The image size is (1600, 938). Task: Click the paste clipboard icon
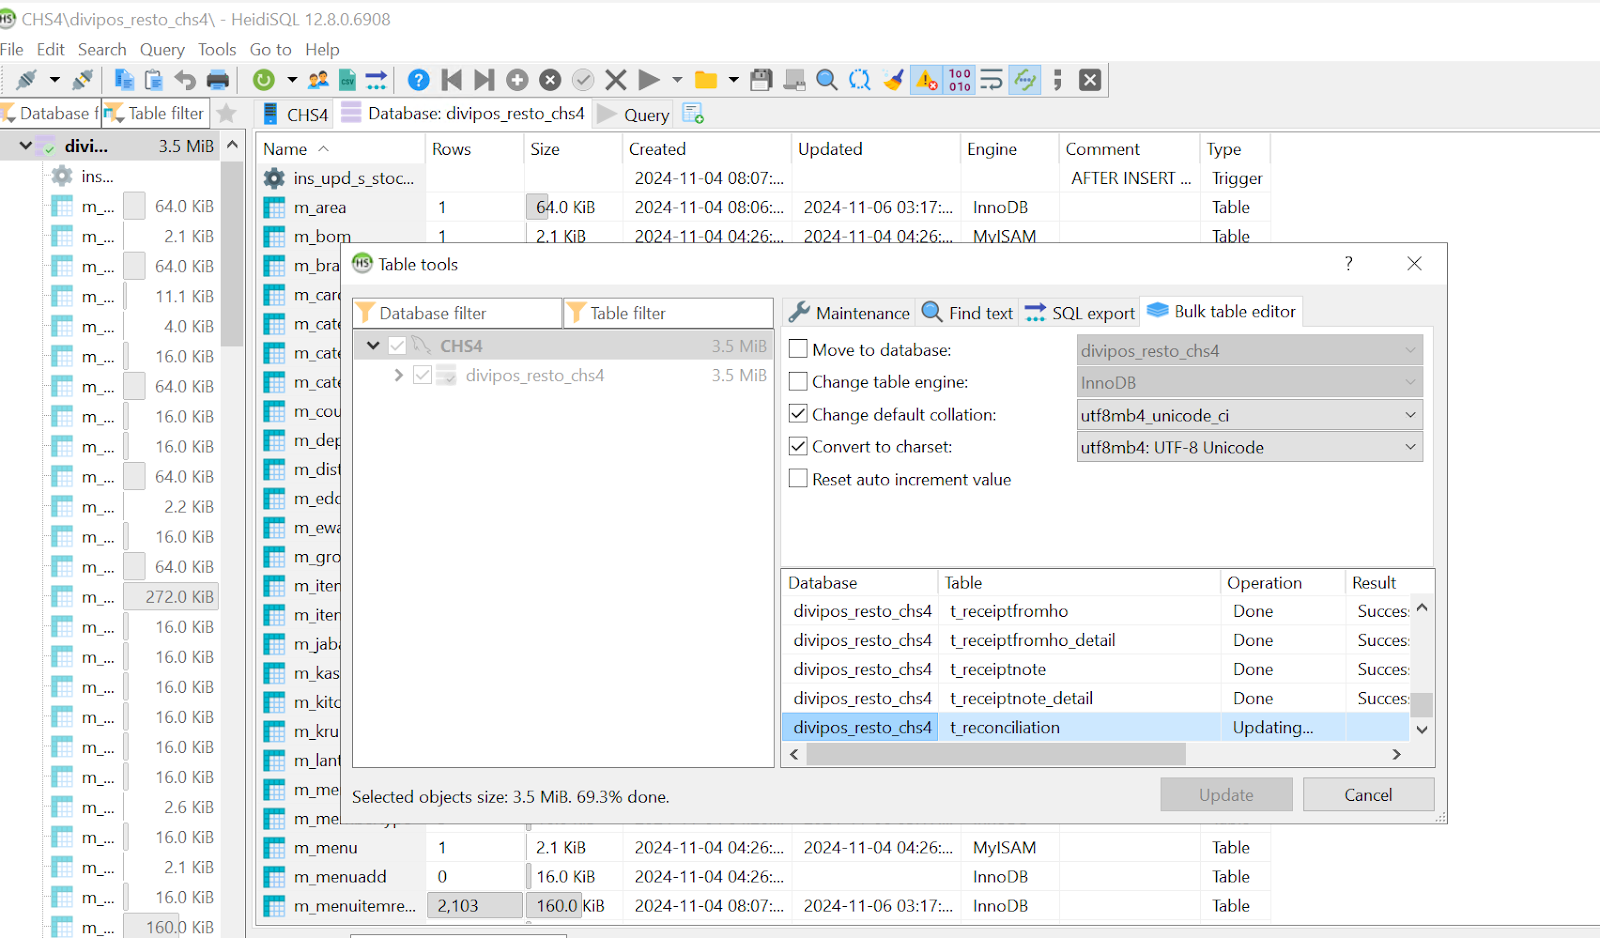tap(154, 80)
